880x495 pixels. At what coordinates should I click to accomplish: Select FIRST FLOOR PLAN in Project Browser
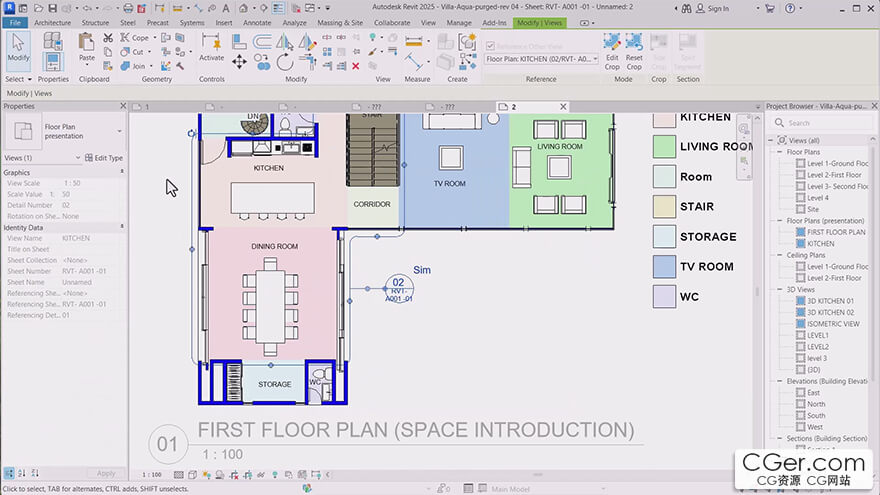click(x=836, y=232)
